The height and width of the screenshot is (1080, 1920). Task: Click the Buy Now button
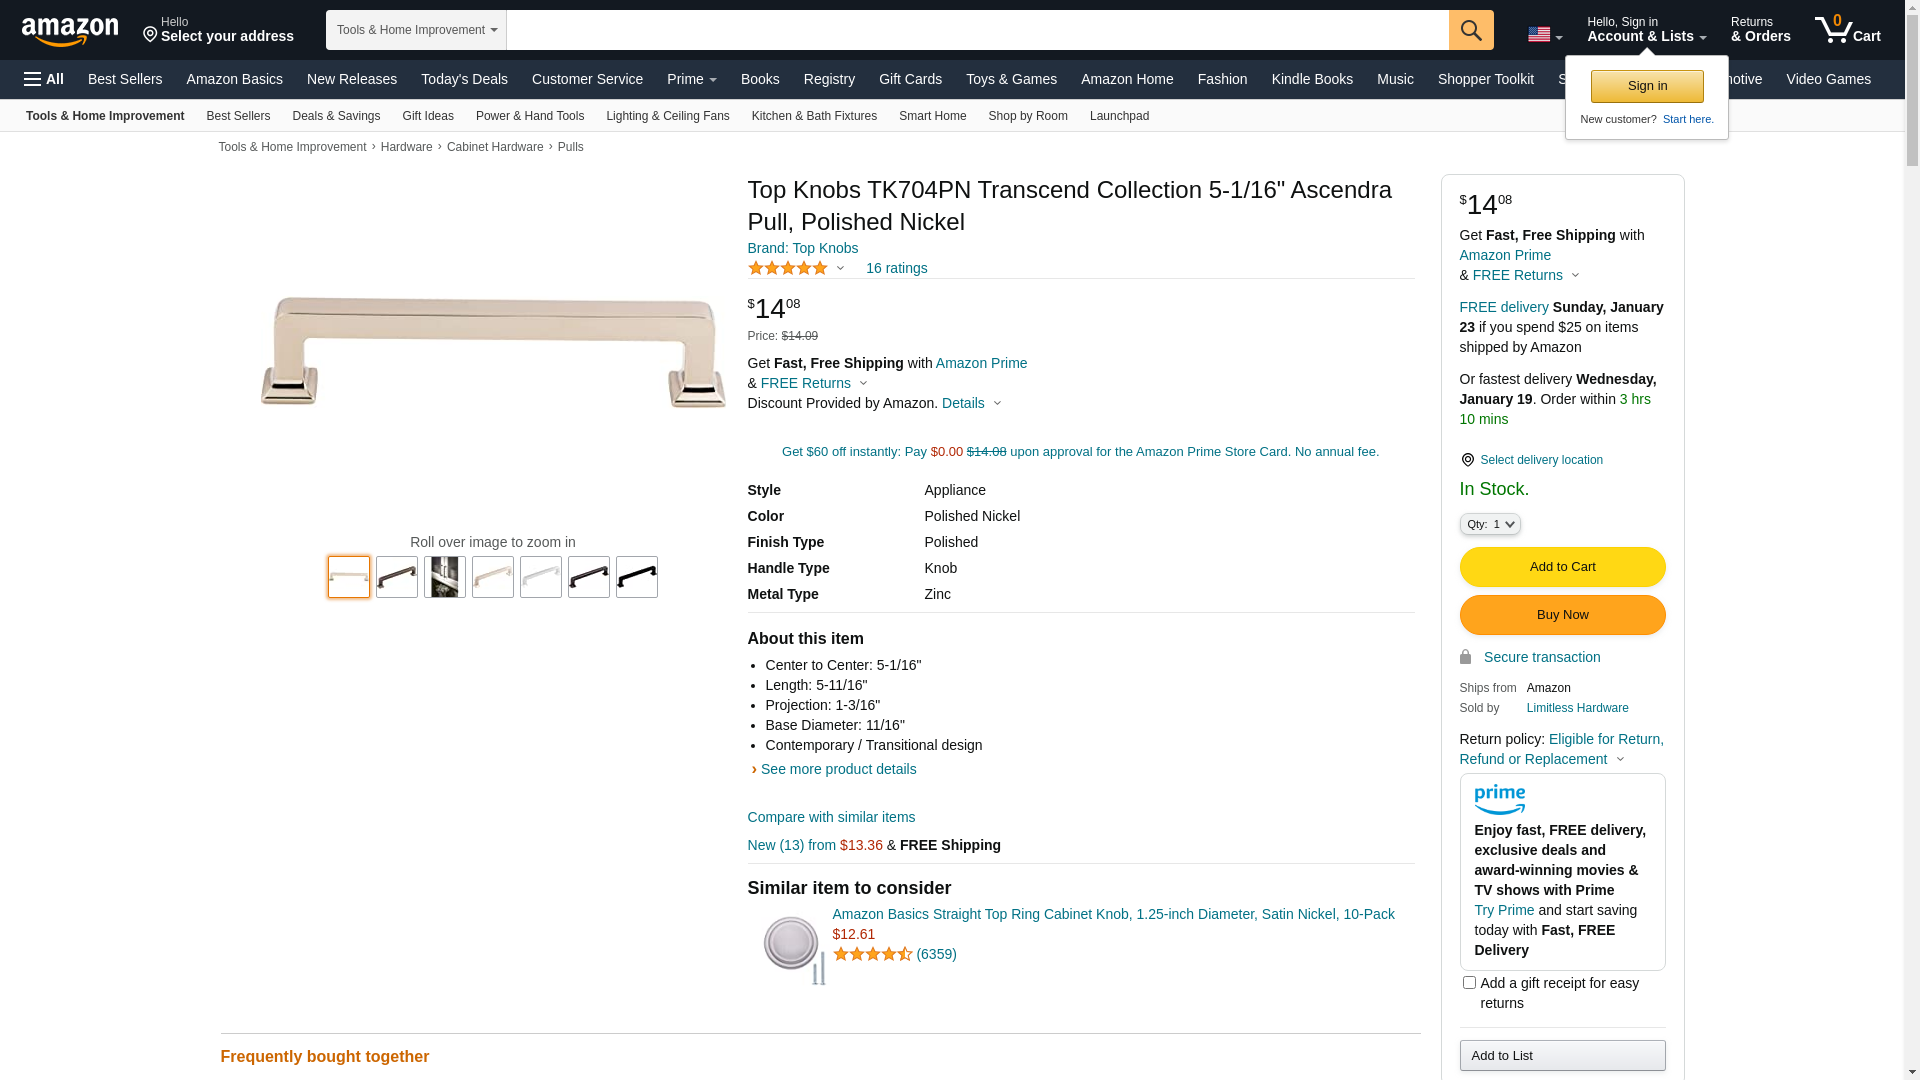point(1562,615)
